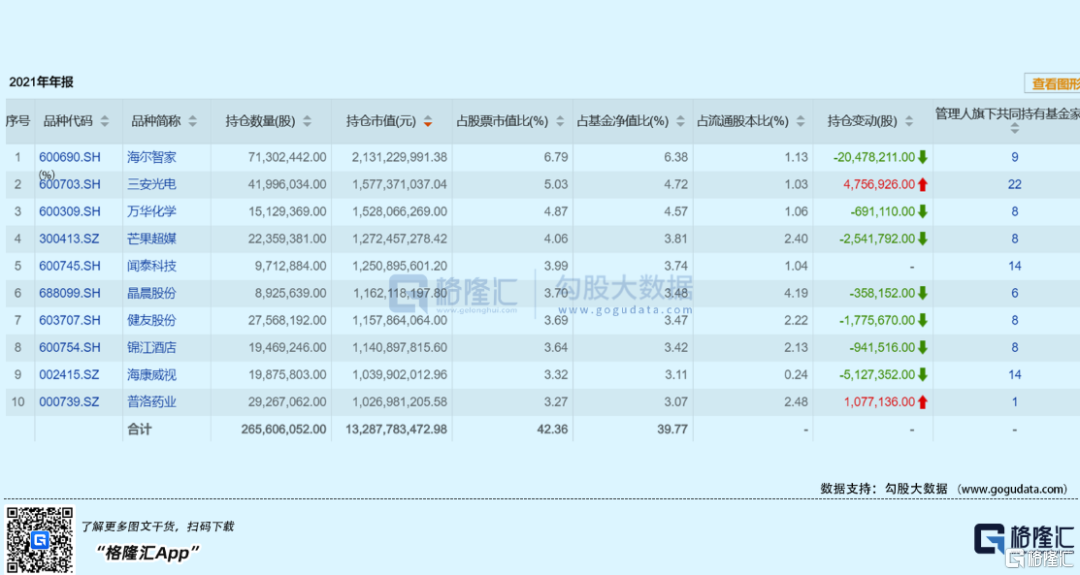The height and width of the screenshot is (575, 1080).
Task: Select total value 13,287,783,472.98
Action: (x=396, y=429)
